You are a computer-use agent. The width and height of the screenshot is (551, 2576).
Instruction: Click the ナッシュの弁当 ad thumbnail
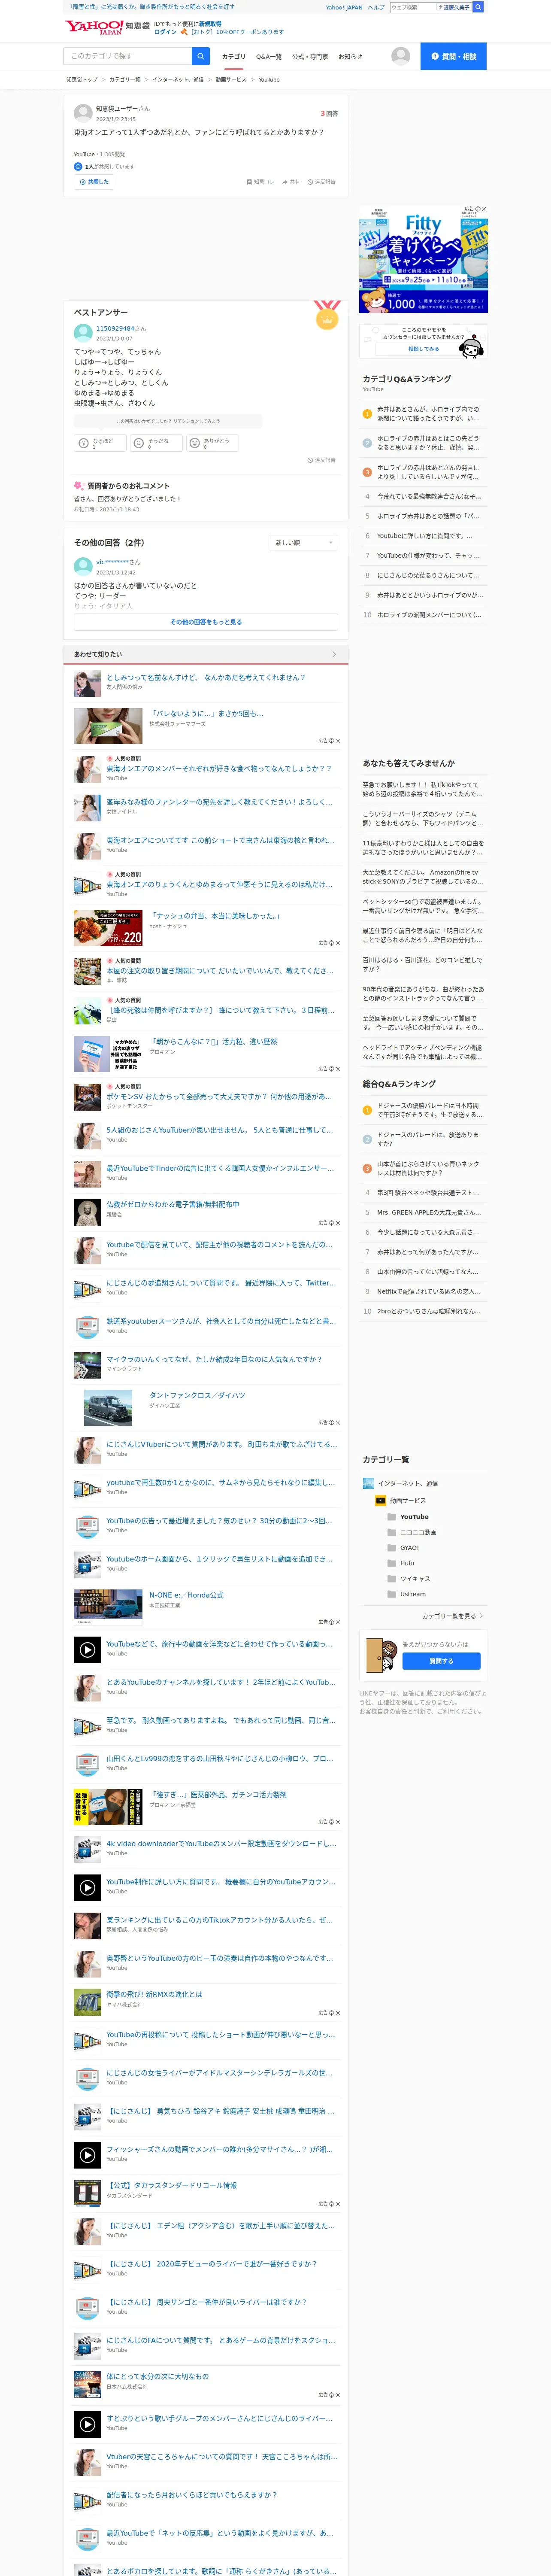[x=108, y=928]
